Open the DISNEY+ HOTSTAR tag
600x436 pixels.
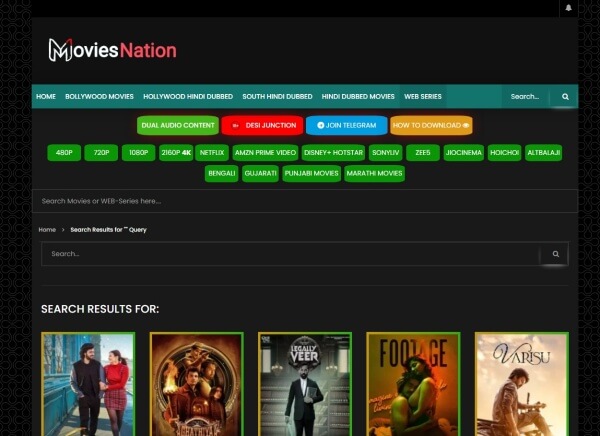(333, 152)
